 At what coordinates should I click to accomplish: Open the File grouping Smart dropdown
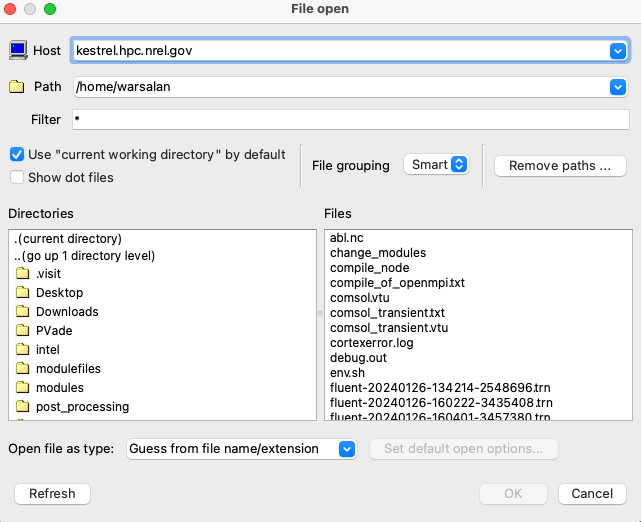436,165
